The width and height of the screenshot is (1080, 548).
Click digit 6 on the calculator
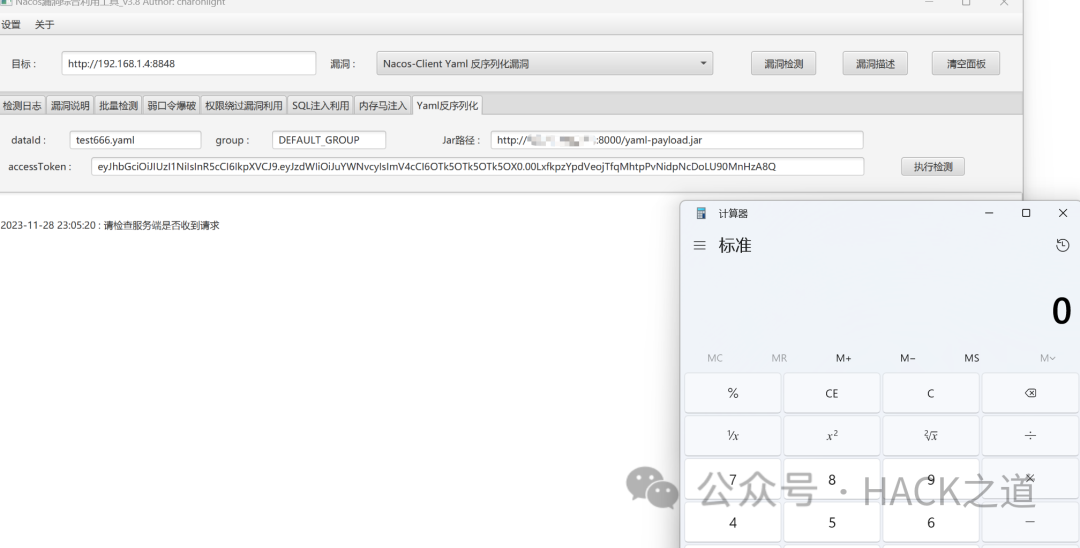(x=931, y=522)
